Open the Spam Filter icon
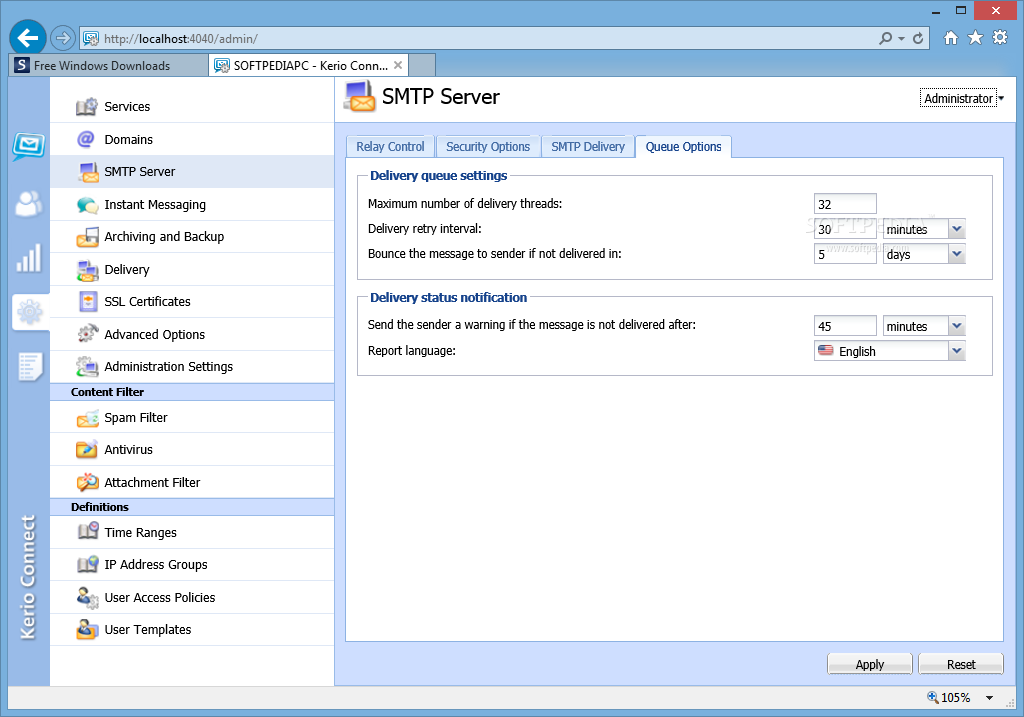Image resolution: width=1024 pixels, height=717 pixels. [88, 418]
